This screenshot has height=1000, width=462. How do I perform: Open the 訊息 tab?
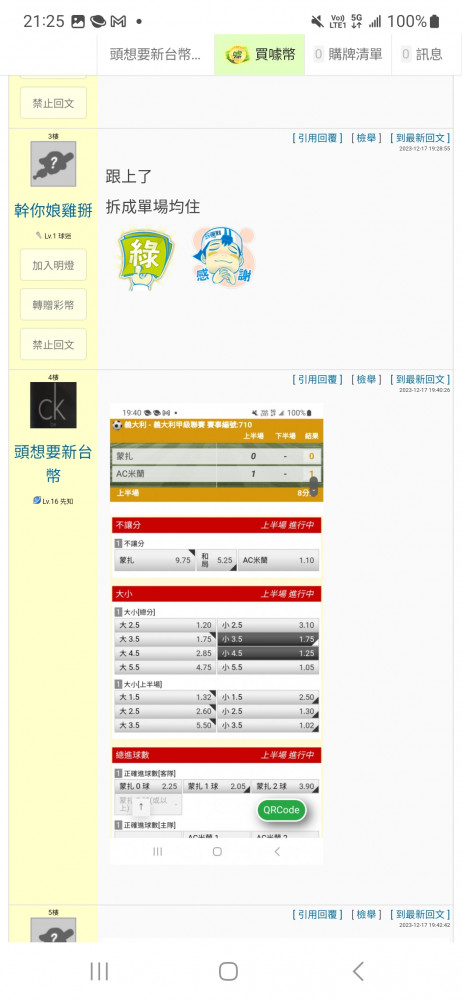(x=421, y=55)
